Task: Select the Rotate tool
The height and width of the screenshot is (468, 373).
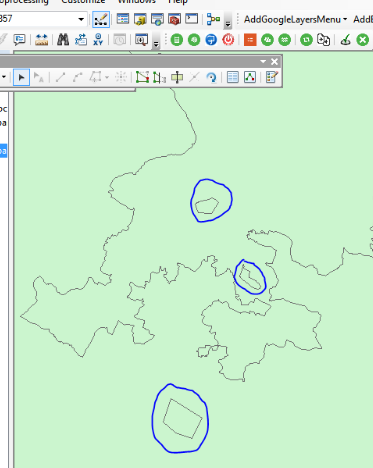Action: tap(211, 77)
